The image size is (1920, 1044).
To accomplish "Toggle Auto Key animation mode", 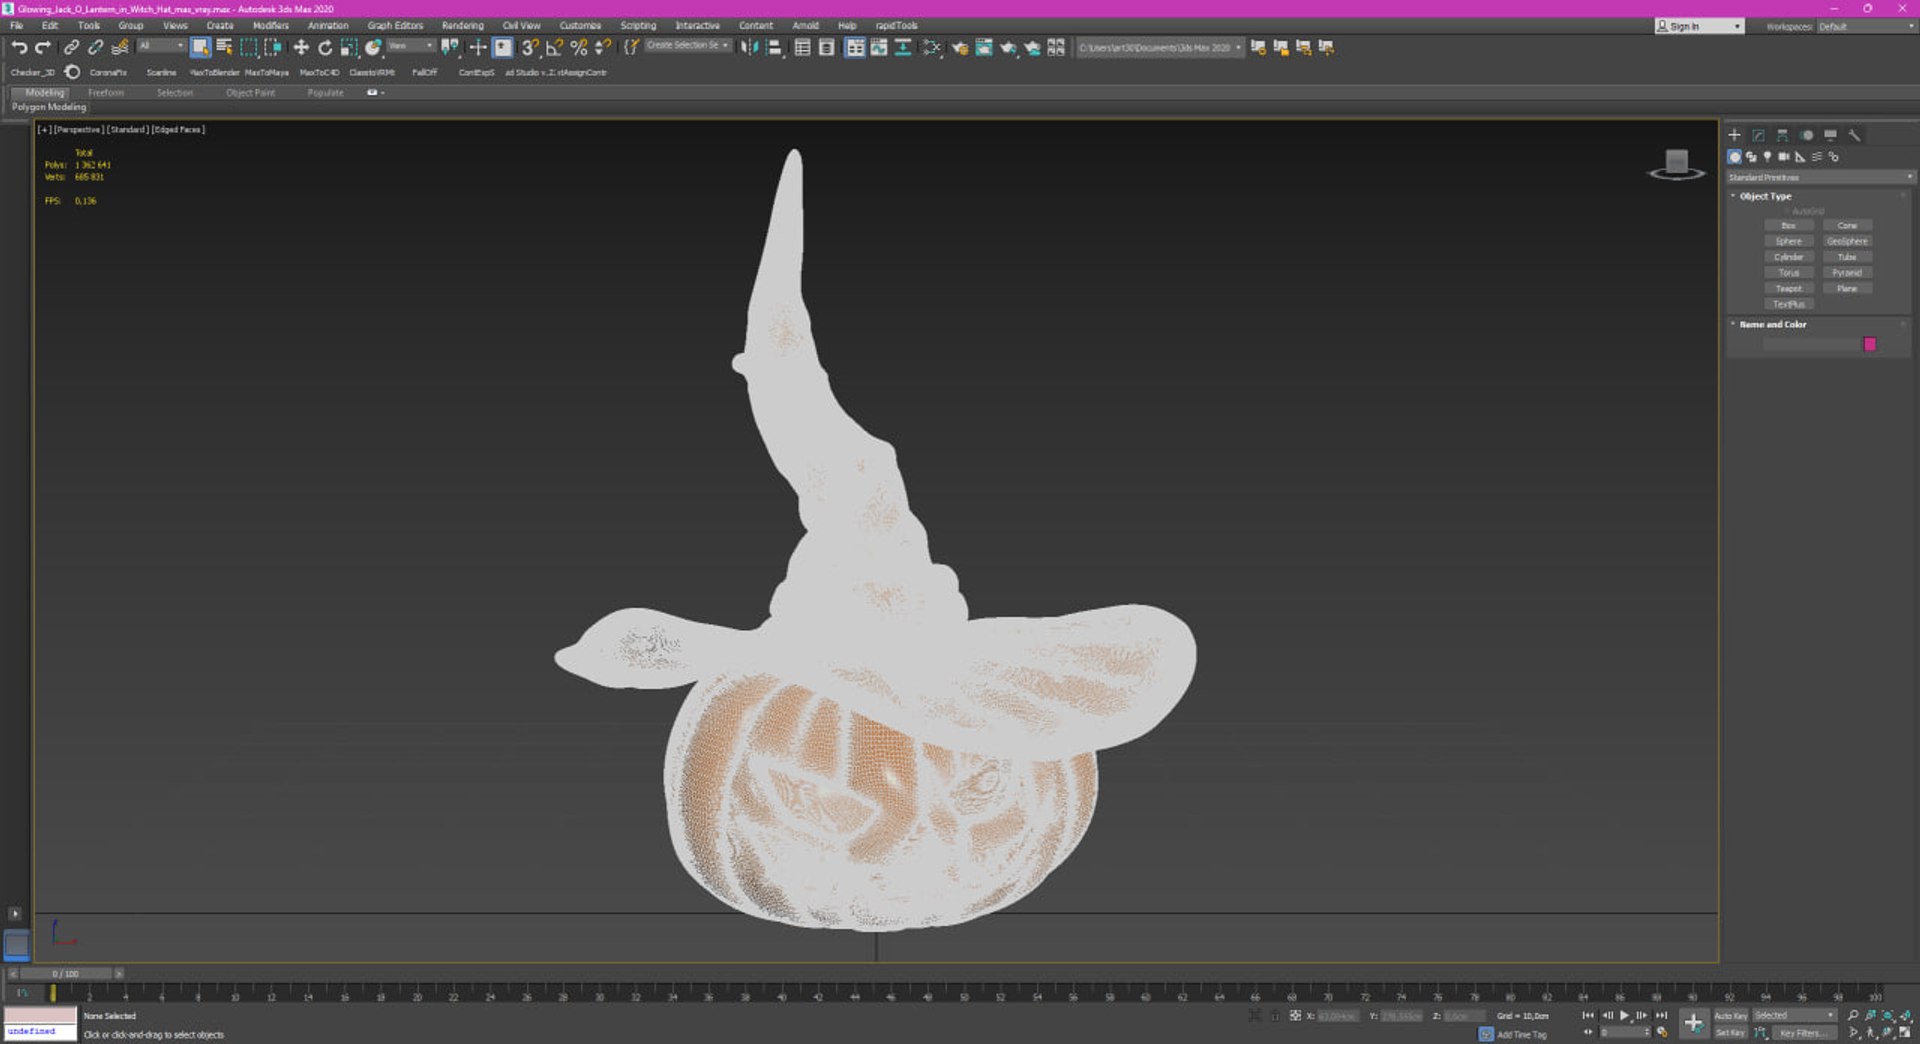I will 1731,1016.
